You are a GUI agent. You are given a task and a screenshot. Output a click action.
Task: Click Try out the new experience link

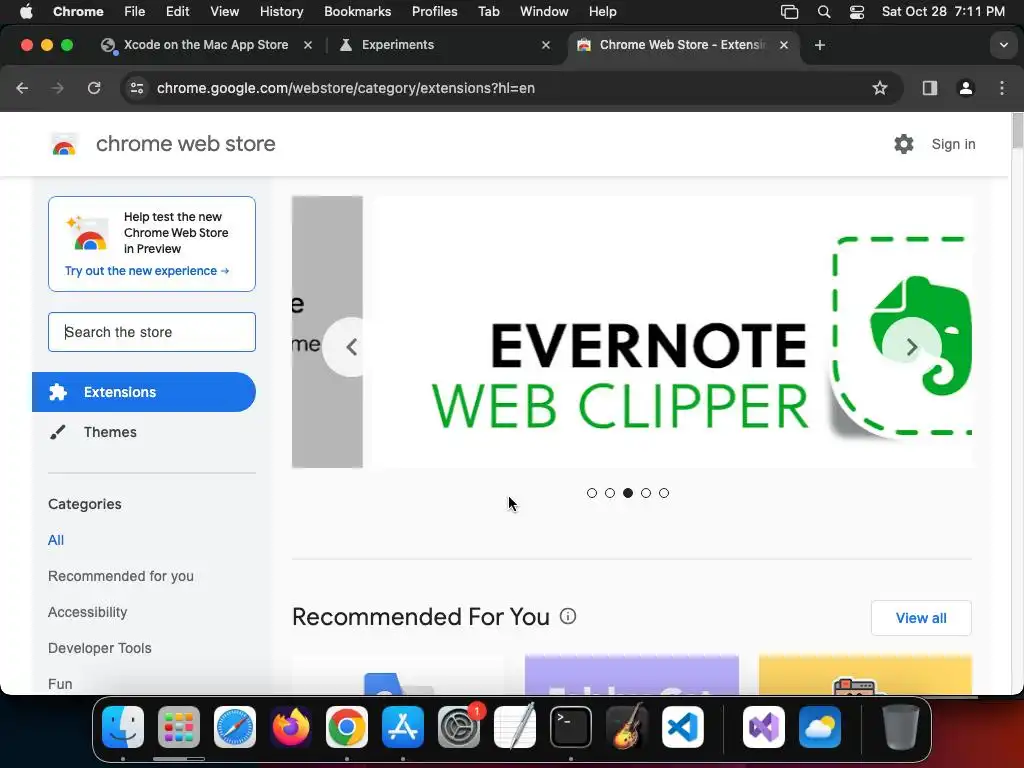147,271
